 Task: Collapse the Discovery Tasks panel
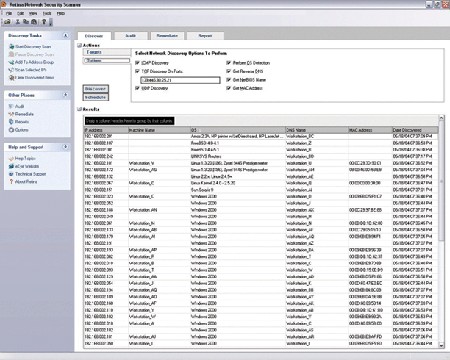tap(66, 35)
